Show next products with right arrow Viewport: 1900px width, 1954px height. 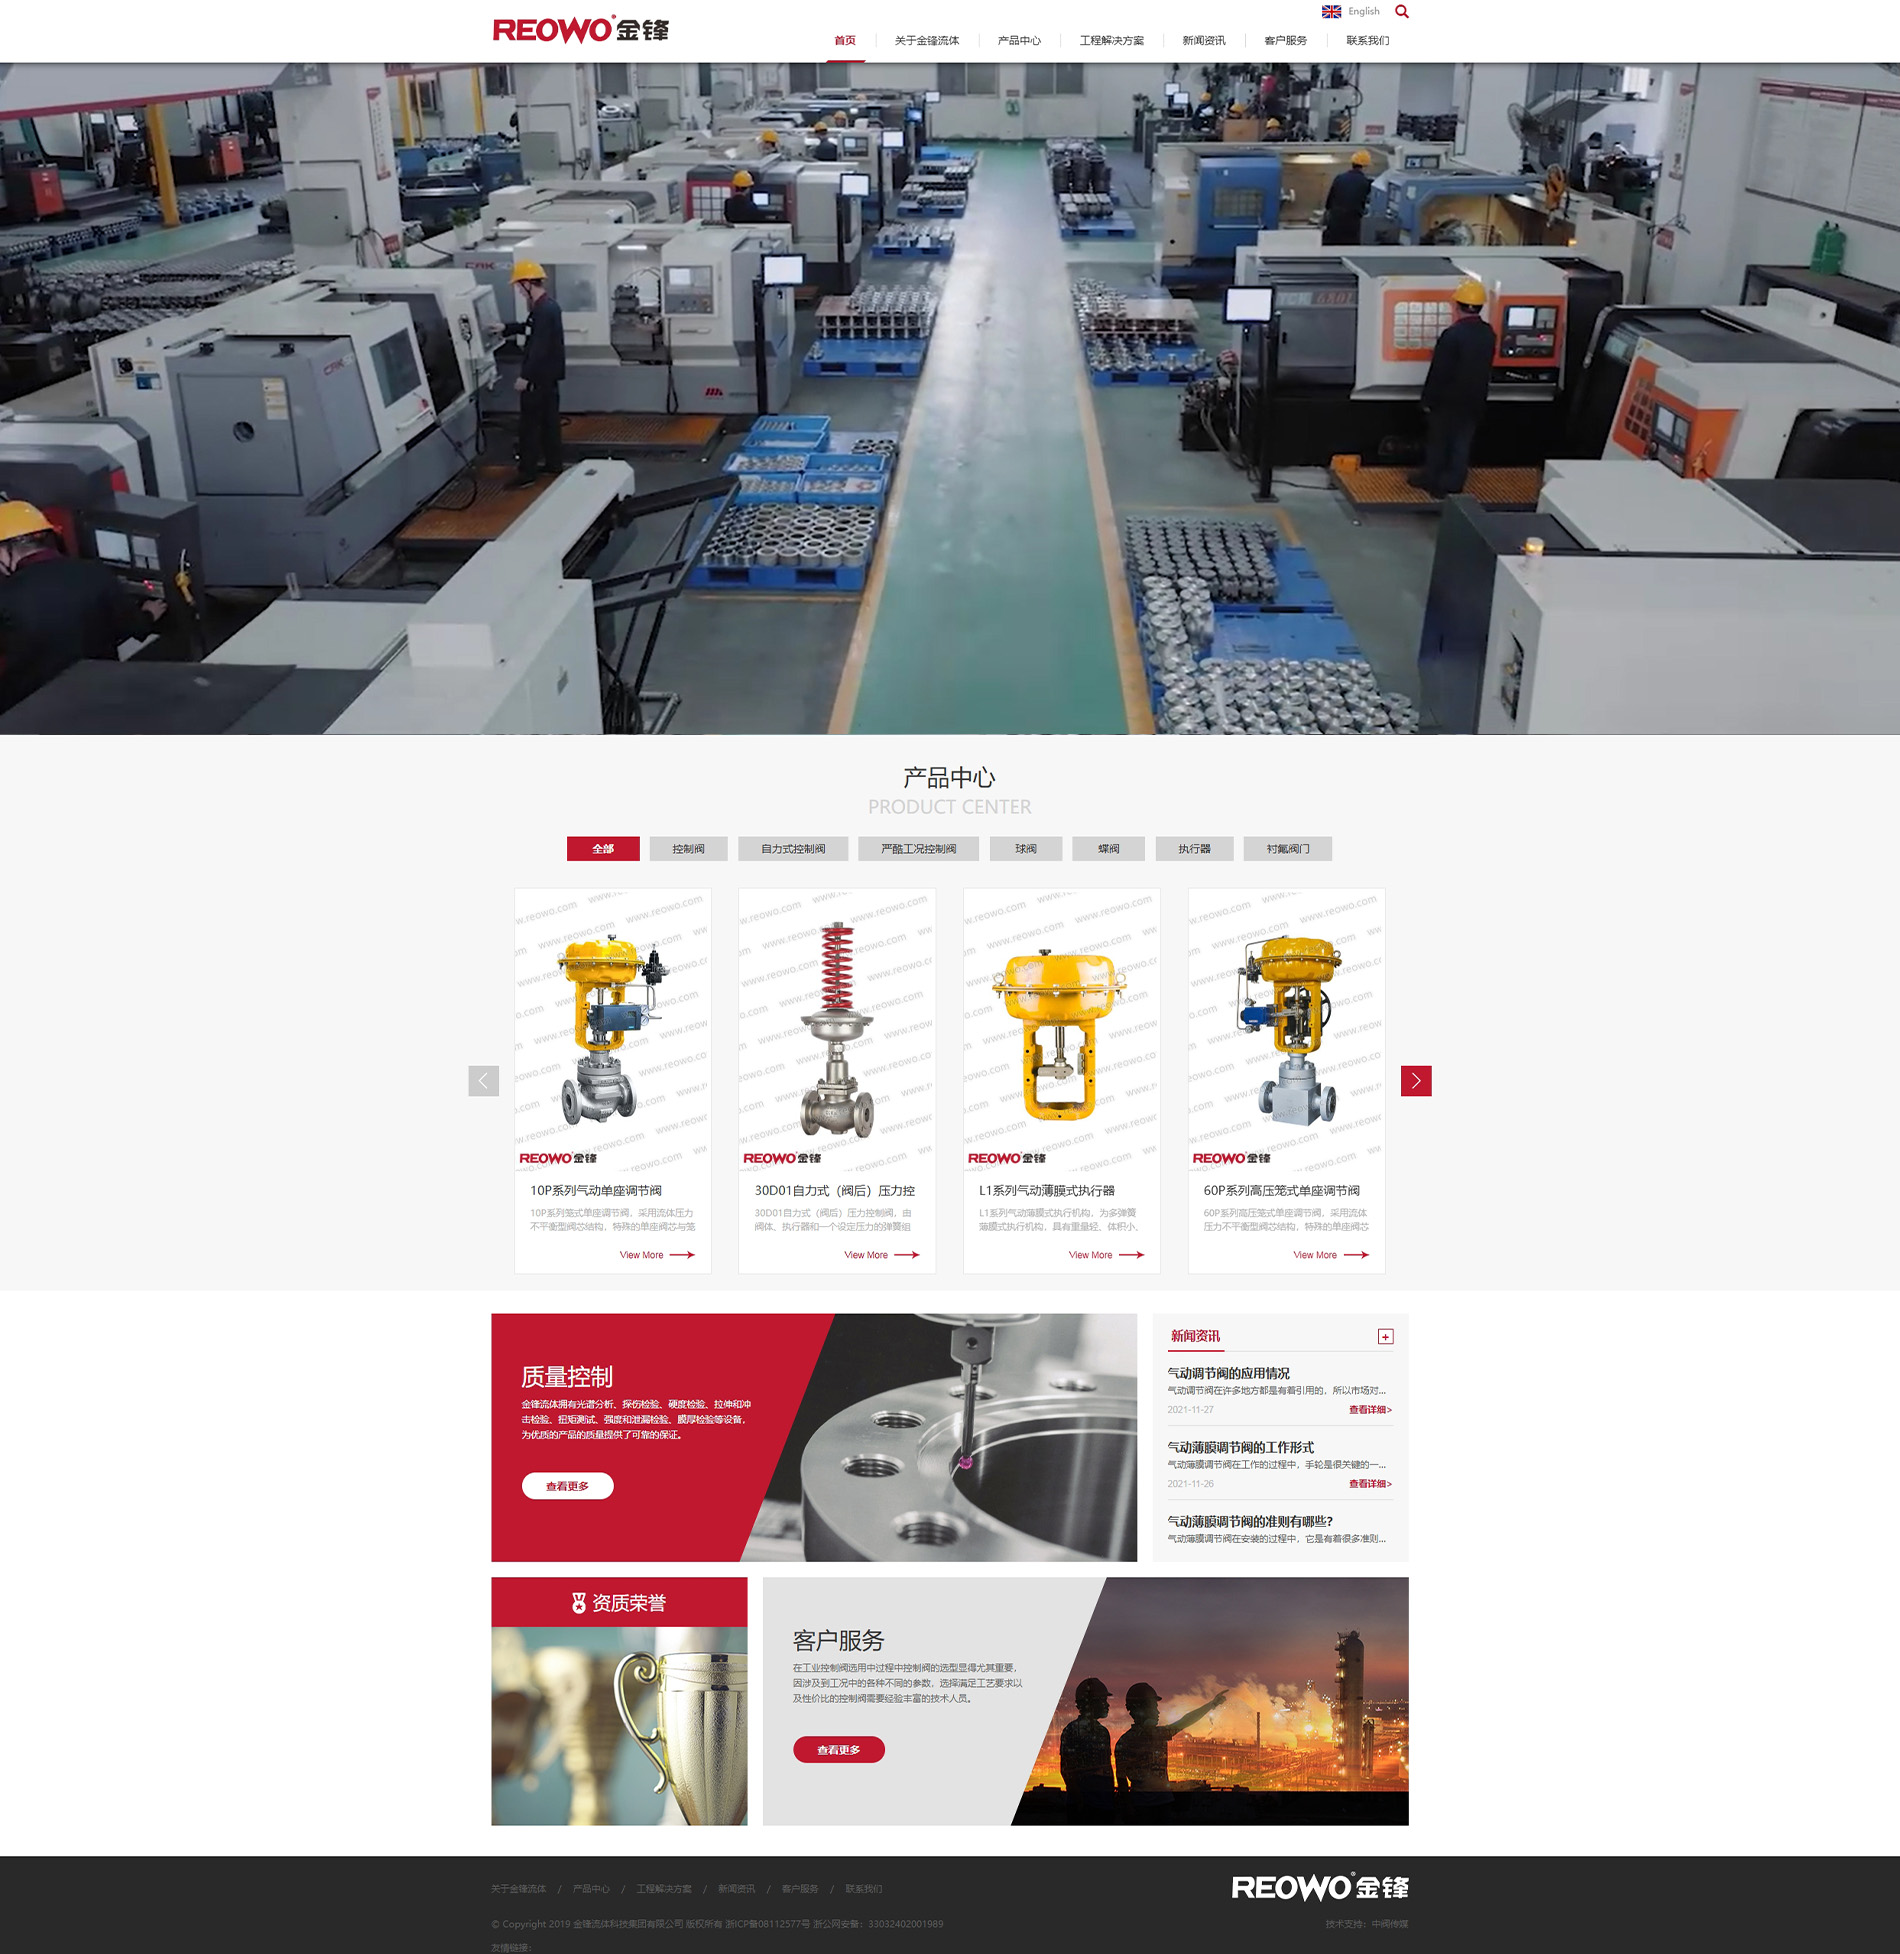[x=1415, y=1081]
